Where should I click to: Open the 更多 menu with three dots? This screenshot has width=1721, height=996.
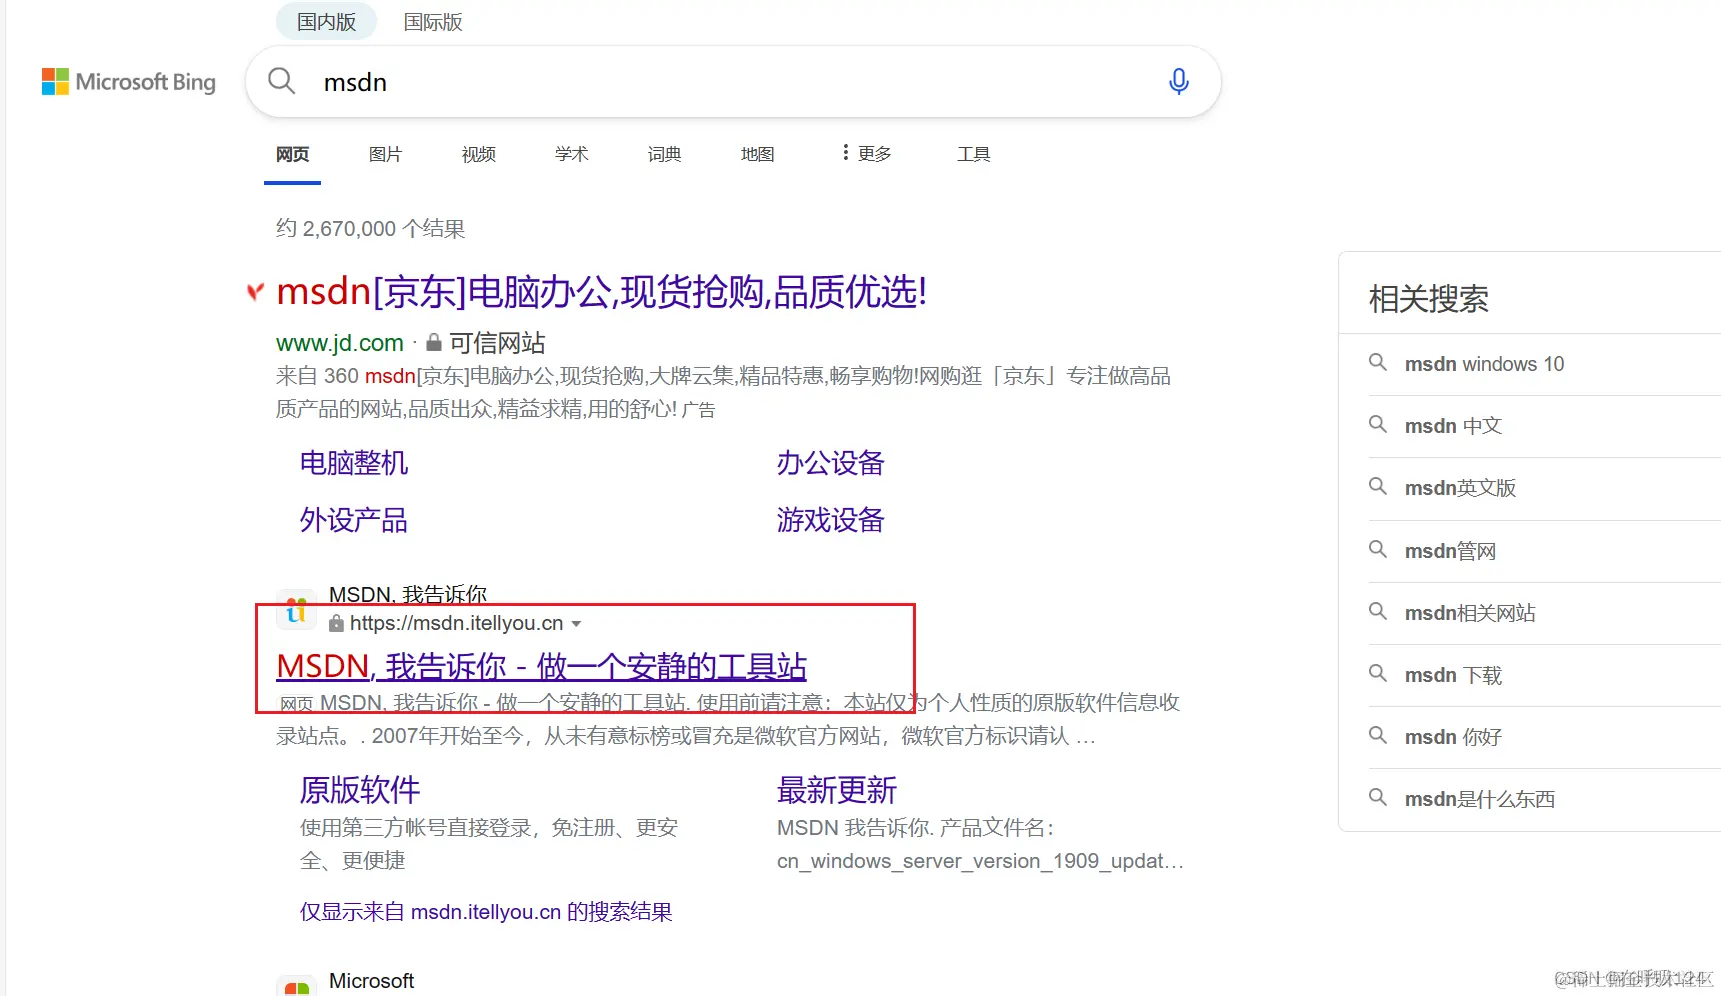[x=867, y=153]
